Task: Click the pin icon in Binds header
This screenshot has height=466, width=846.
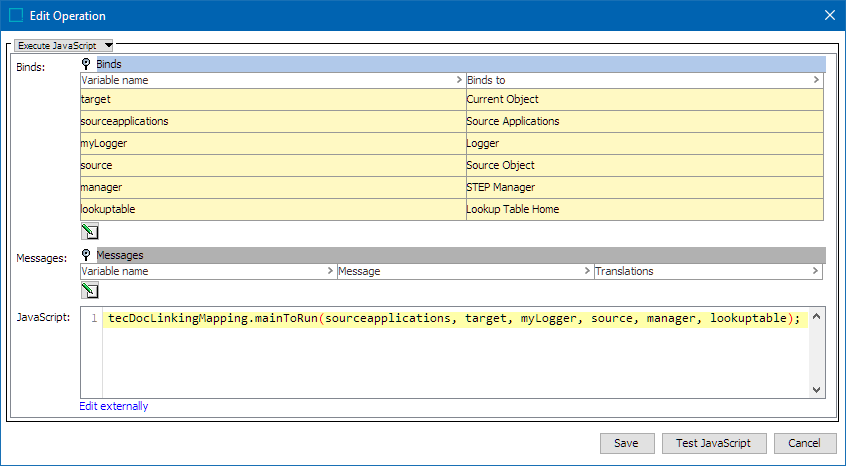Action: [x=86, y=64]
